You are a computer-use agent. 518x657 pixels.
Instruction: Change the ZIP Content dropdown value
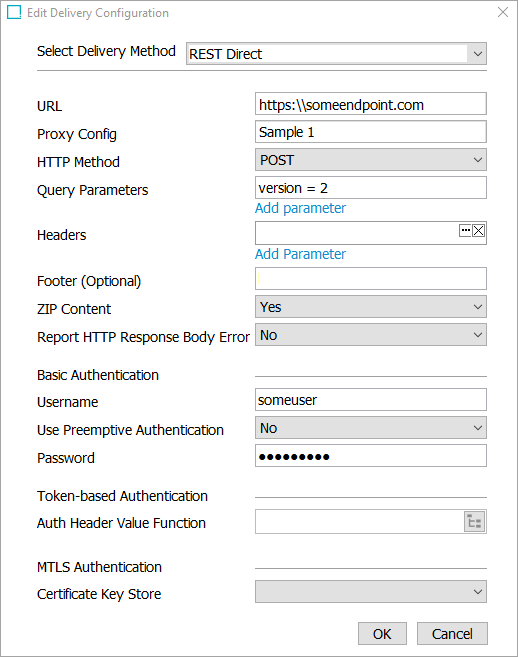370,307
